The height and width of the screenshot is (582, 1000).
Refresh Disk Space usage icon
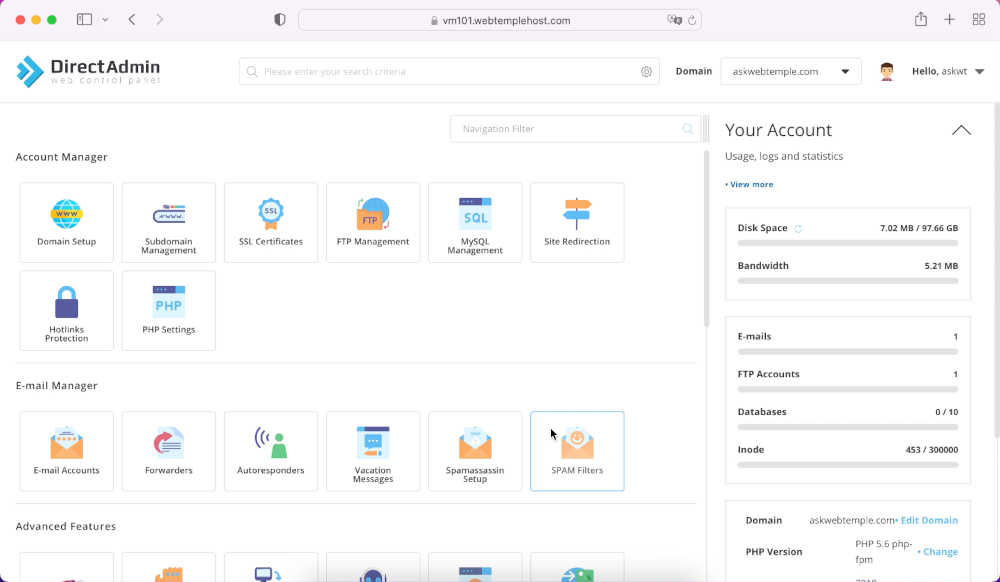(x=798, y=228)
